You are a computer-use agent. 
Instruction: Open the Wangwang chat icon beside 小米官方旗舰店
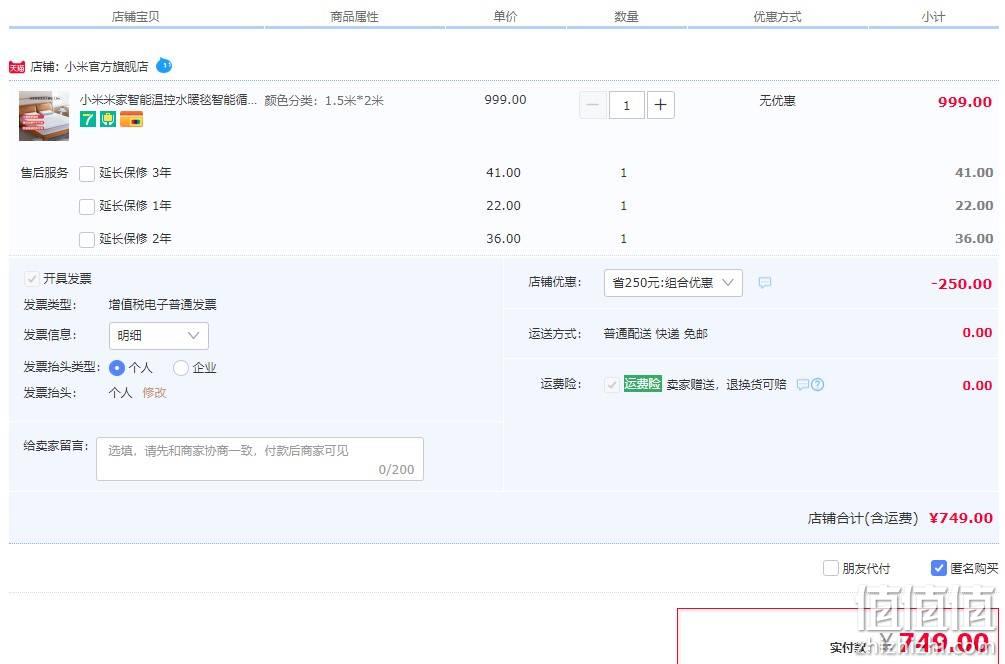click(x=164, y=65)
